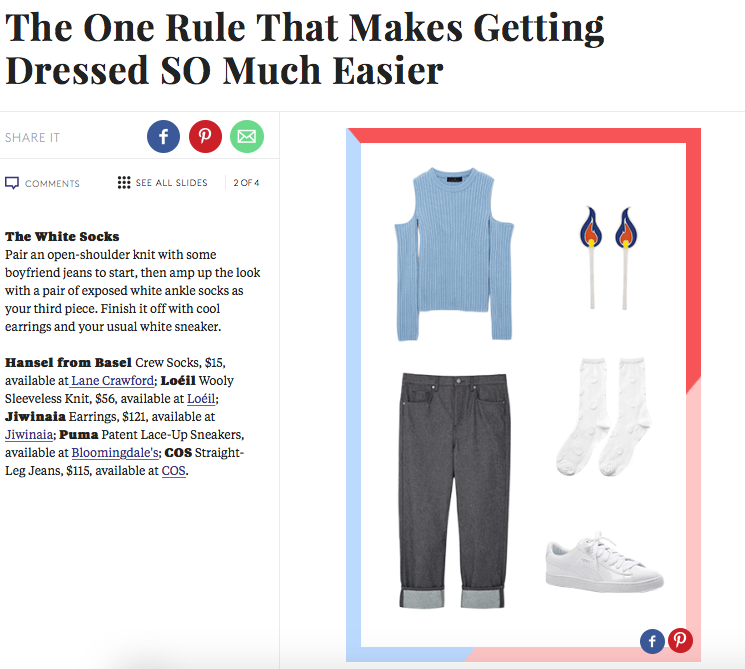
Task: Click the matchstick flame earrings image
Action: 609,258
